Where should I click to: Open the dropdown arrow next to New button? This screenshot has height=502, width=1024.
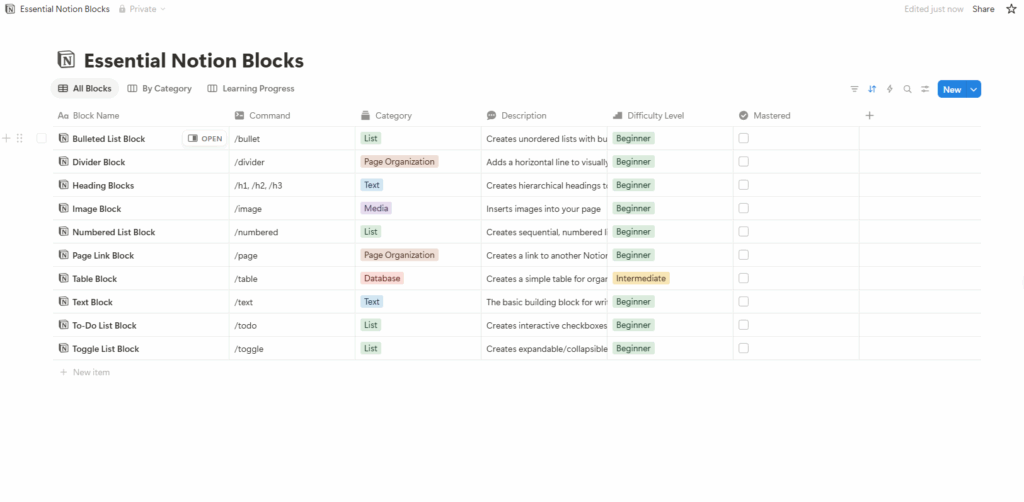tap(974, 89)
